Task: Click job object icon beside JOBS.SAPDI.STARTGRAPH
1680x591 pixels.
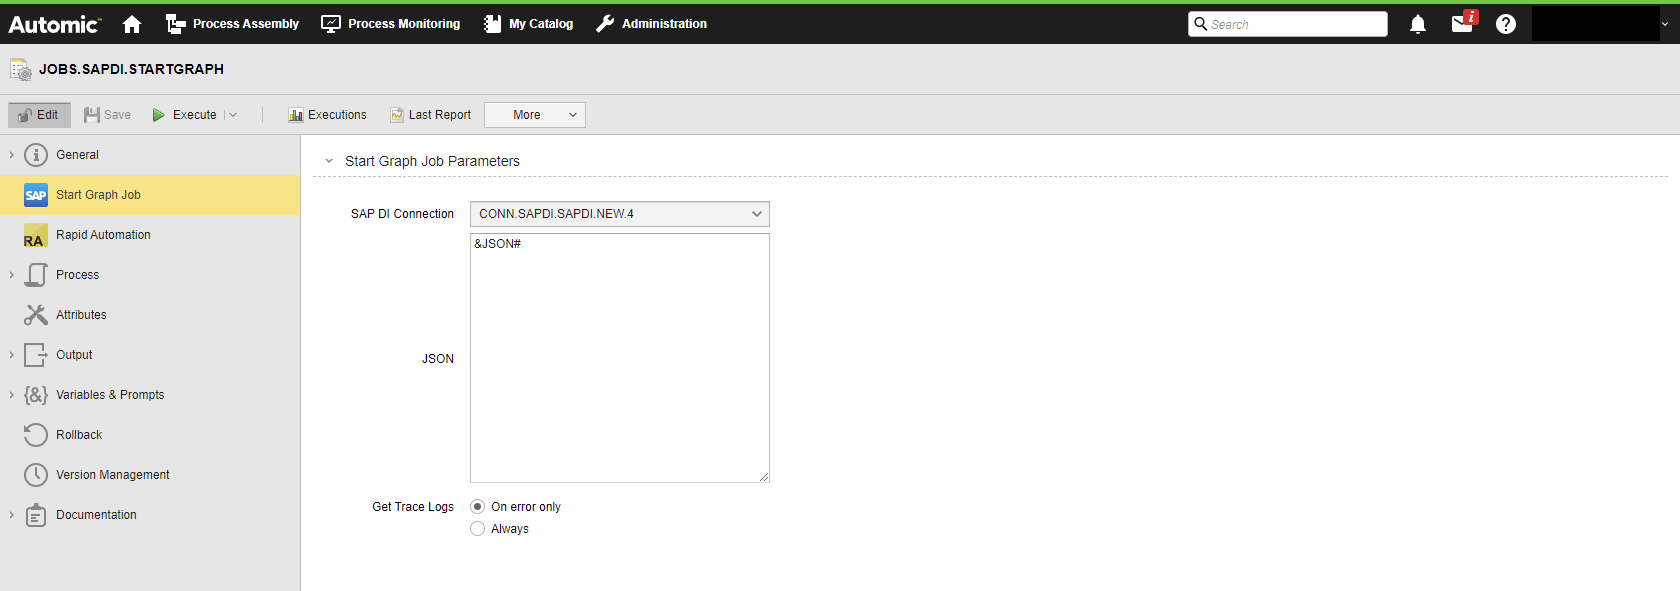Action: pos(20,69)
